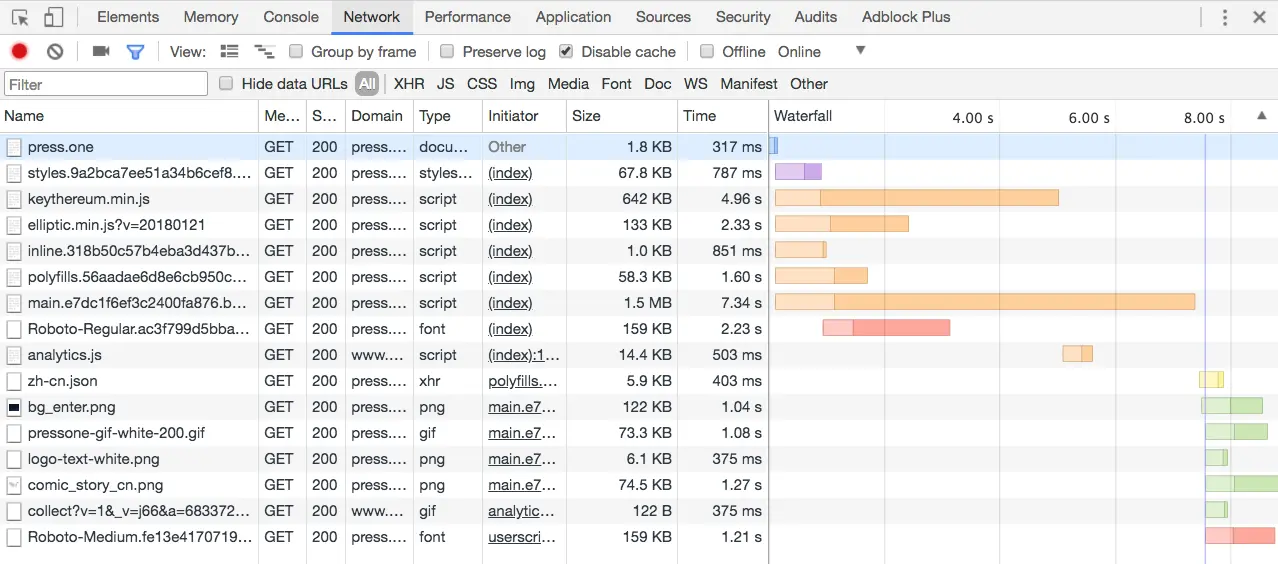Enable the Group by frame checkbox
This screenshot has width=1278, height=564.
(296, 51)
